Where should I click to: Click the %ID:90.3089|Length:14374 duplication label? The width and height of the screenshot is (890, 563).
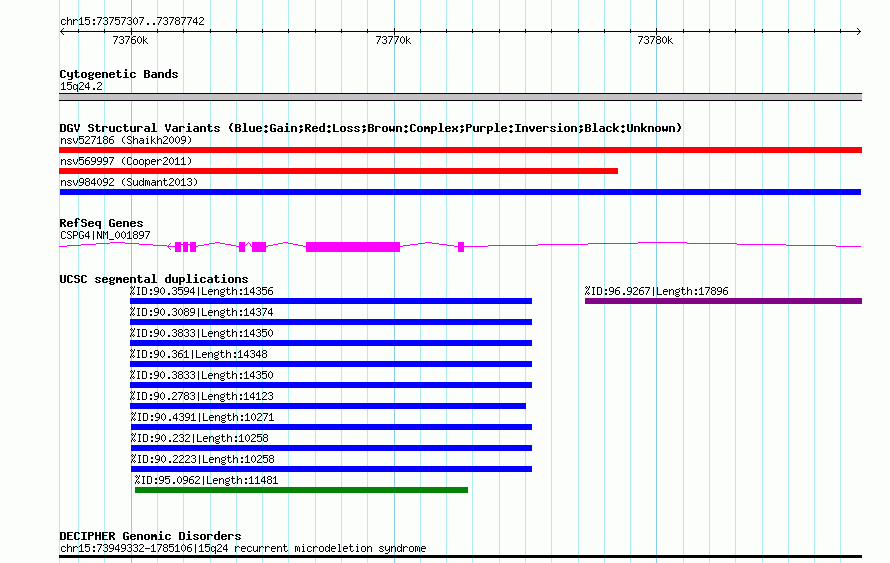point(201,312)
